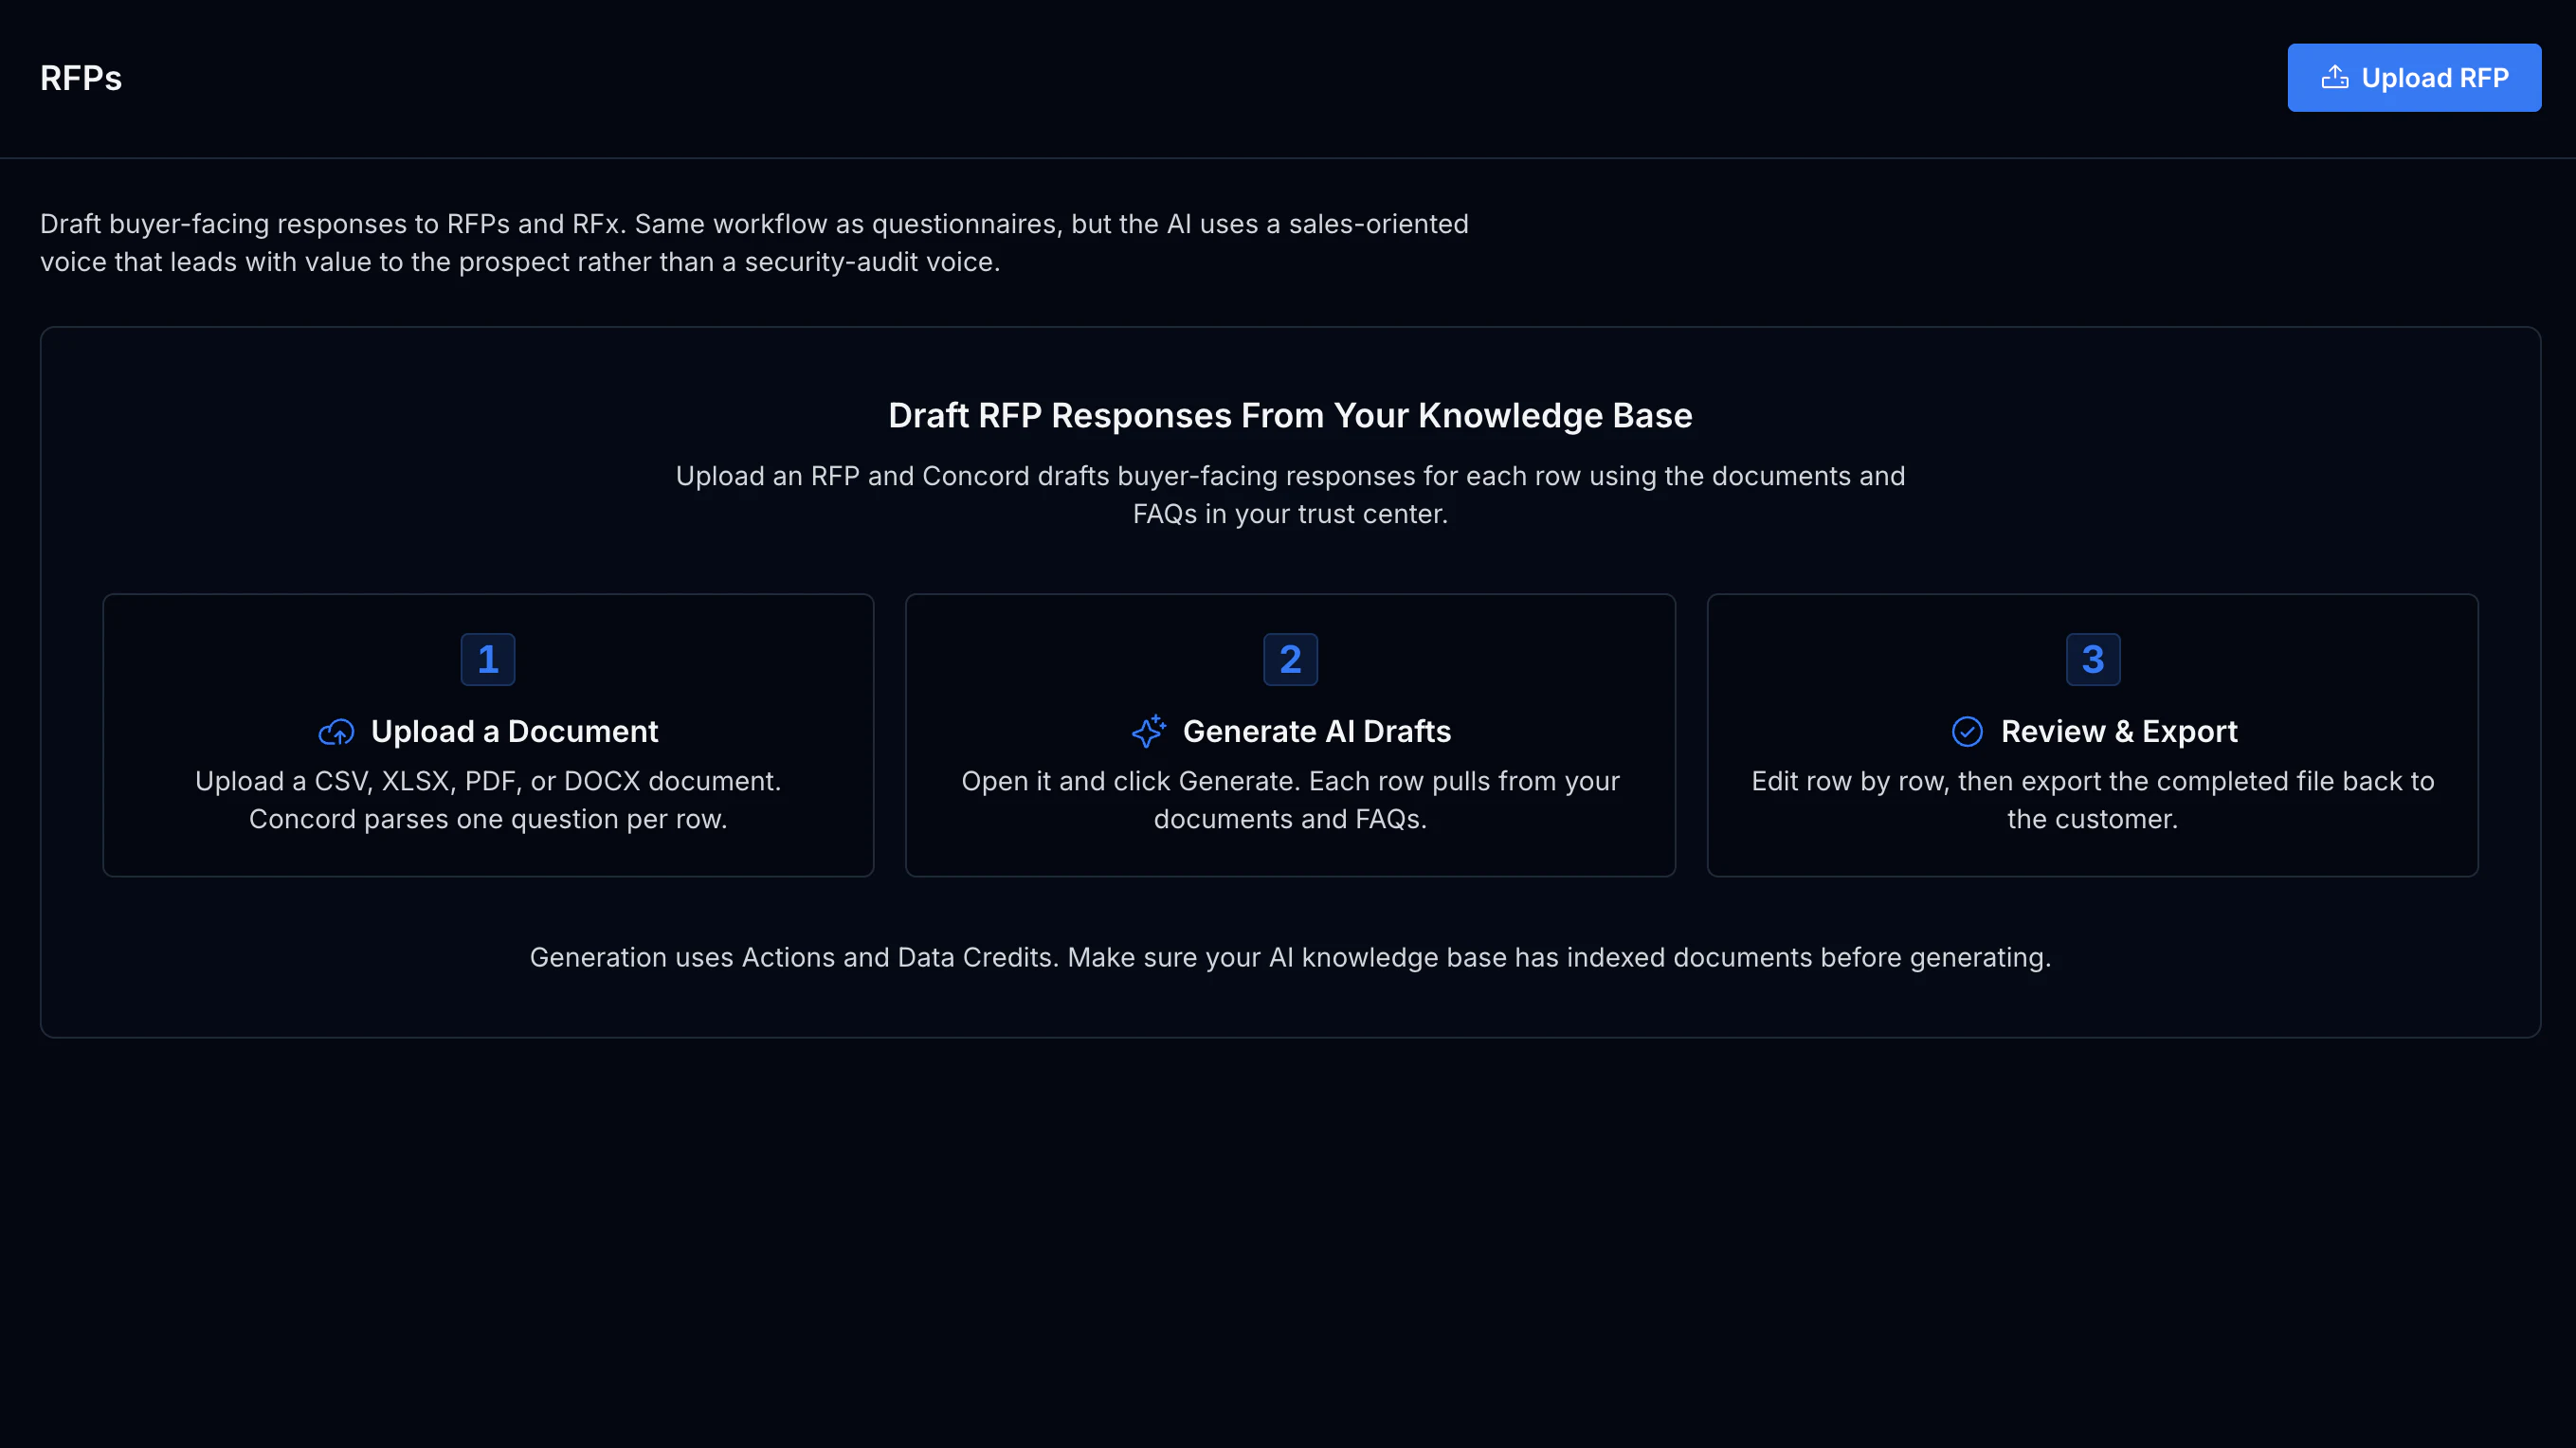Click the Upload a Document heading
2576x1448 pixels.
[514, 732]
